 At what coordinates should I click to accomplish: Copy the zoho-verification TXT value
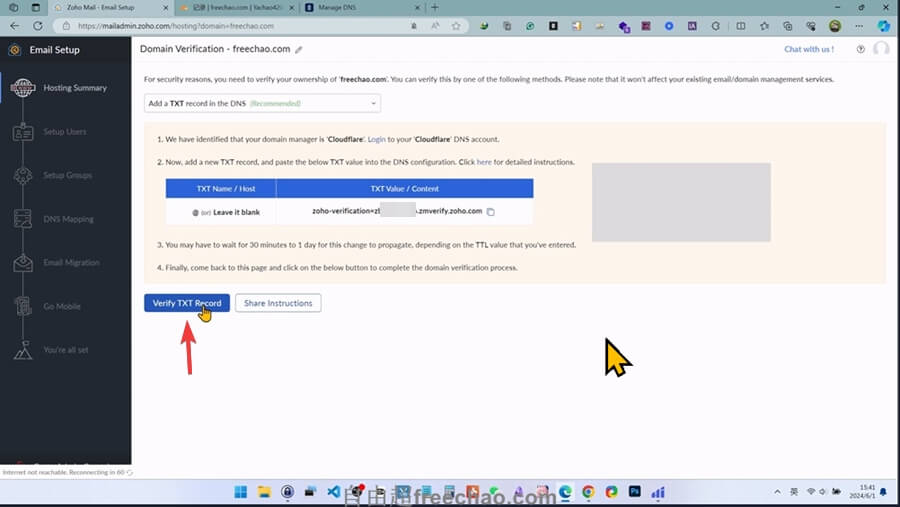491,212
